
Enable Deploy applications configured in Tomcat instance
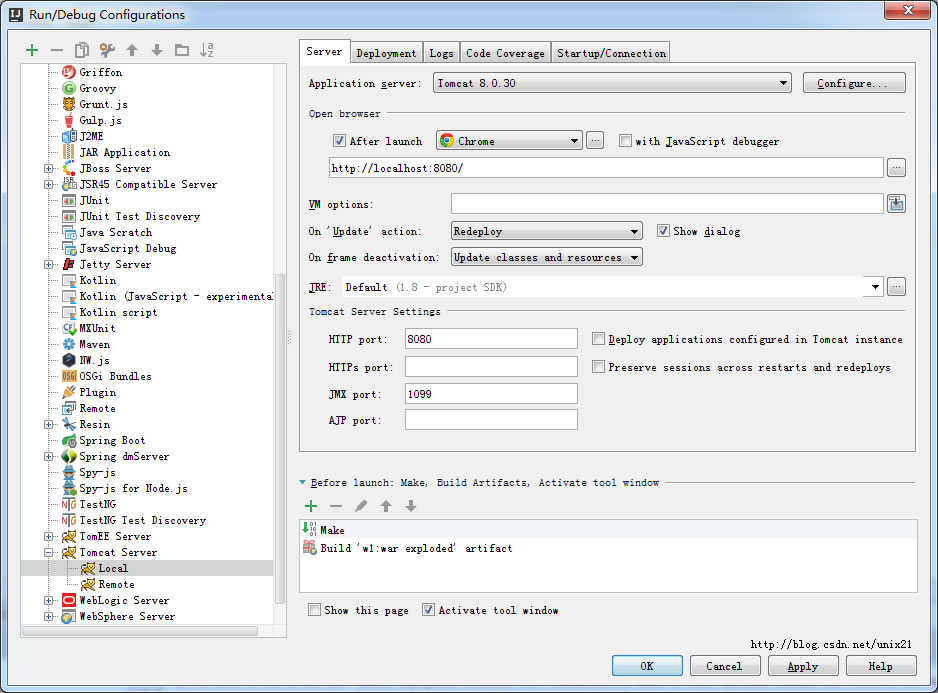(x=598, y=339)
